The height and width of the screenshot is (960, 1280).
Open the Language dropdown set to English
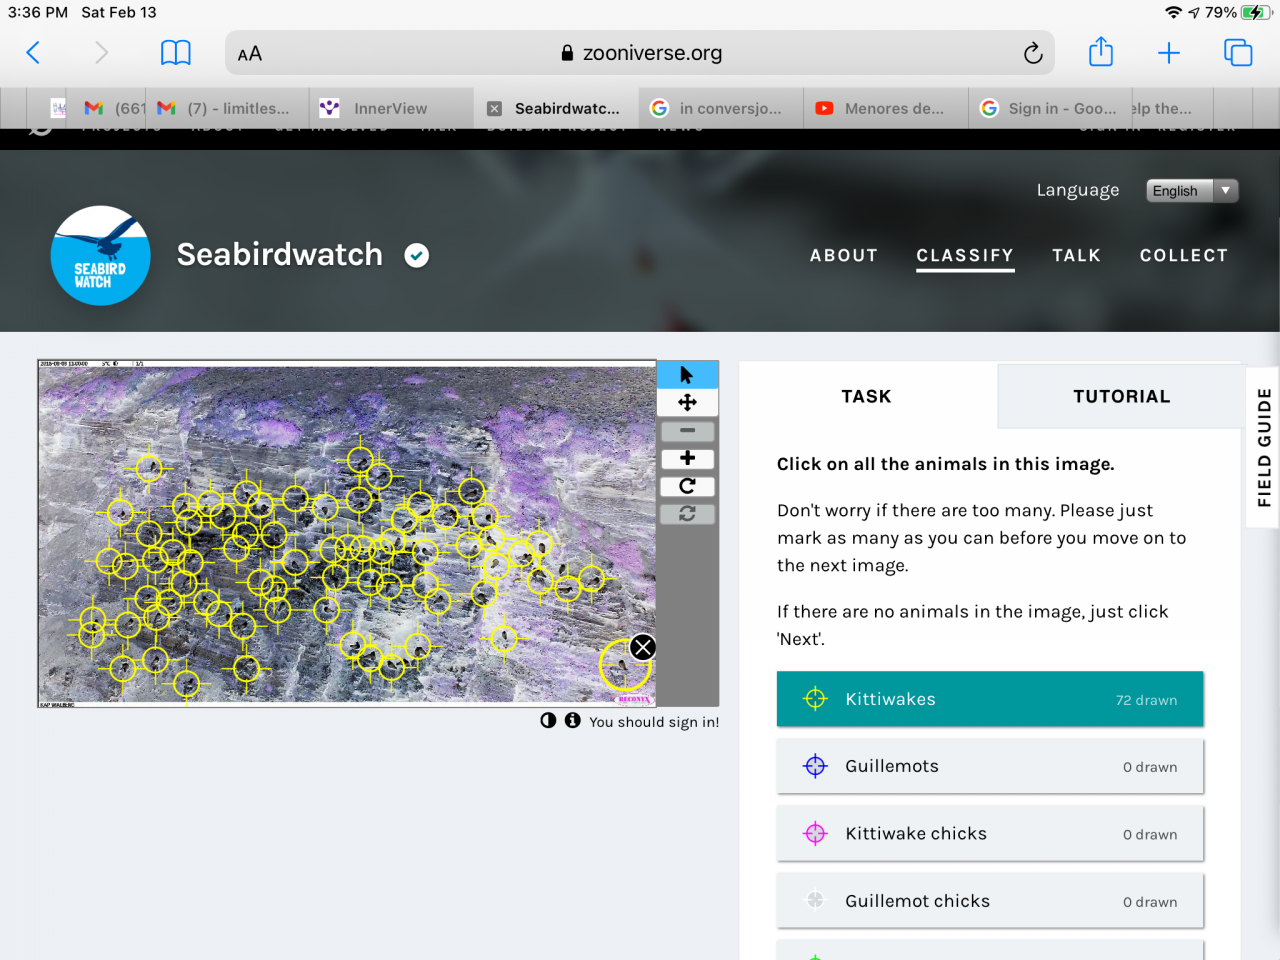point(1192,191)
